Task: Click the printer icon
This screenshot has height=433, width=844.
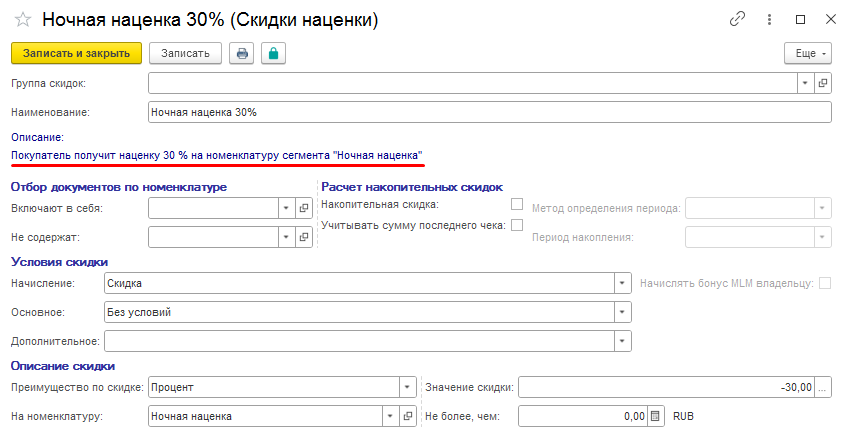Action: tap(242, 53)
